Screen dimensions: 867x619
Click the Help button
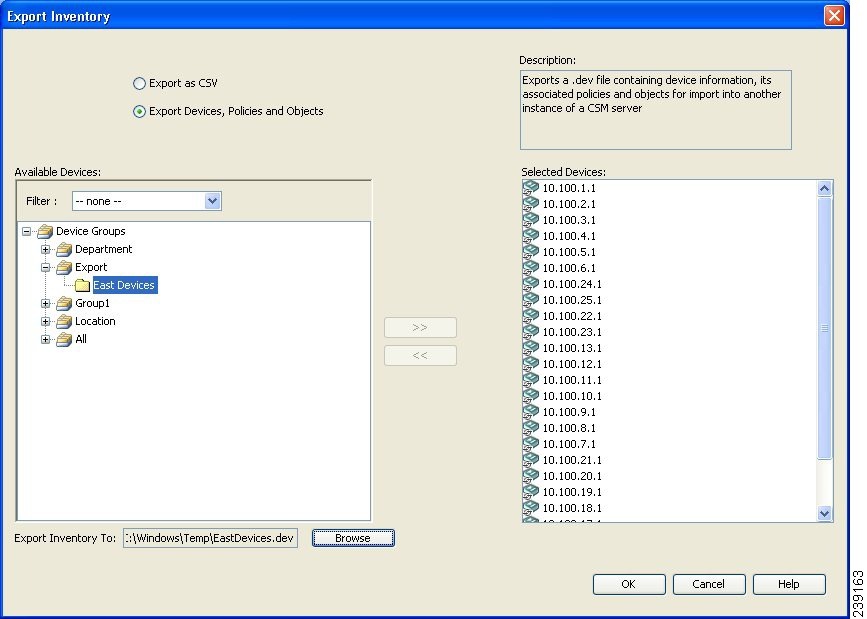[789, 584]
